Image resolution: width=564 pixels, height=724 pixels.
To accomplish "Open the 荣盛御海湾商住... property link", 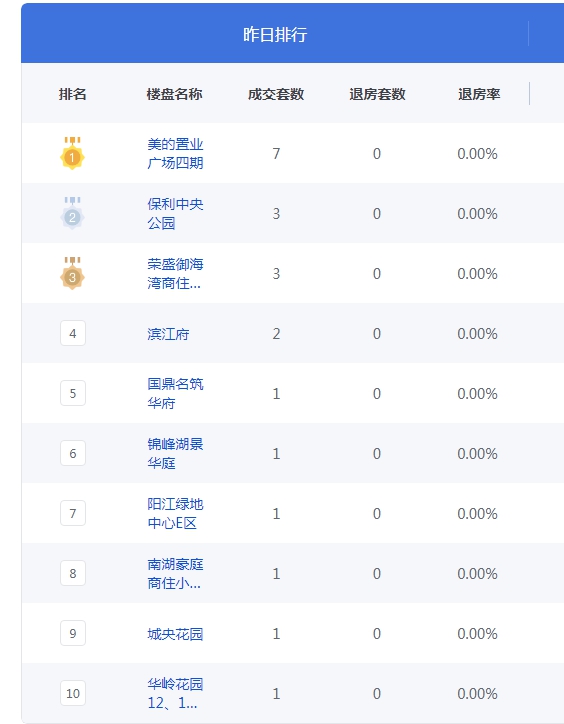I will [175, 273].
